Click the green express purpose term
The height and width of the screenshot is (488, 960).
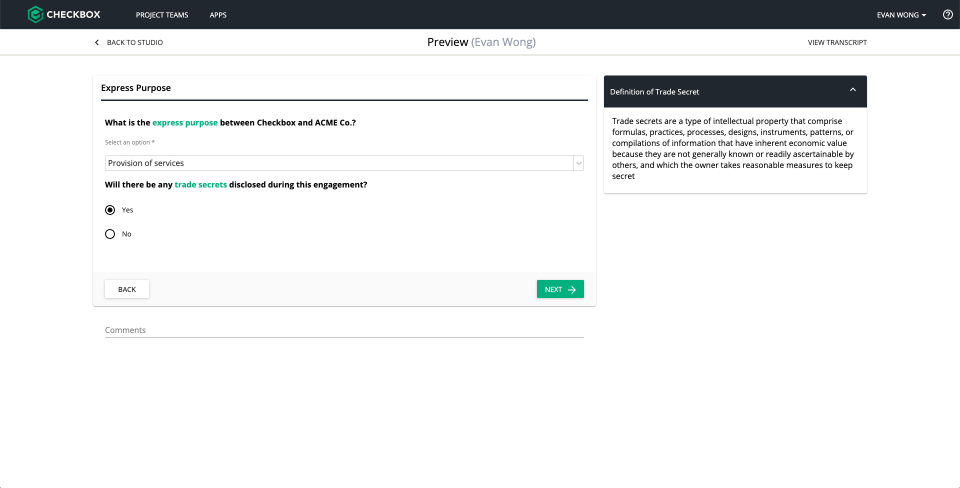click(x=185, y=123)
